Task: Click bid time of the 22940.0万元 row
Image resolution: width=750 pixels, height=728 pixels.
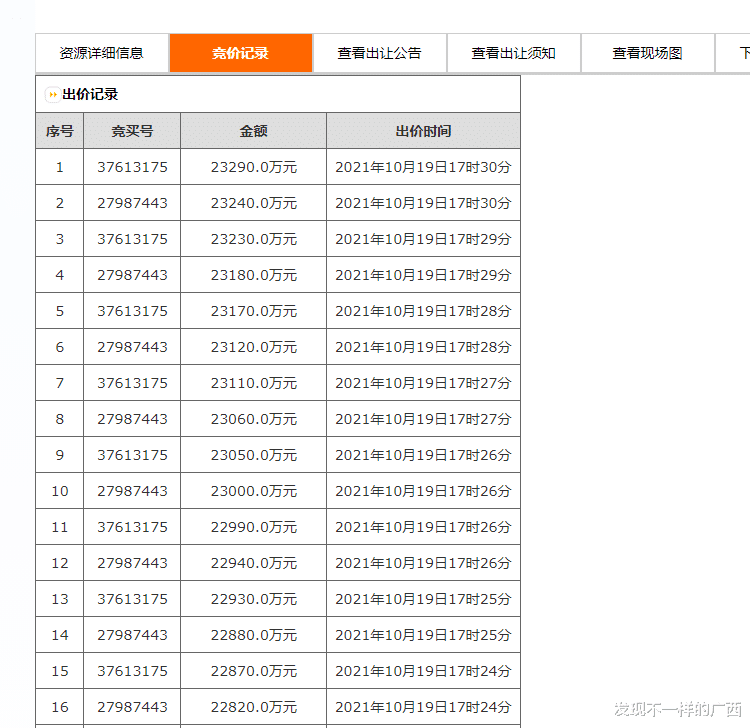Action: (423, 563)
